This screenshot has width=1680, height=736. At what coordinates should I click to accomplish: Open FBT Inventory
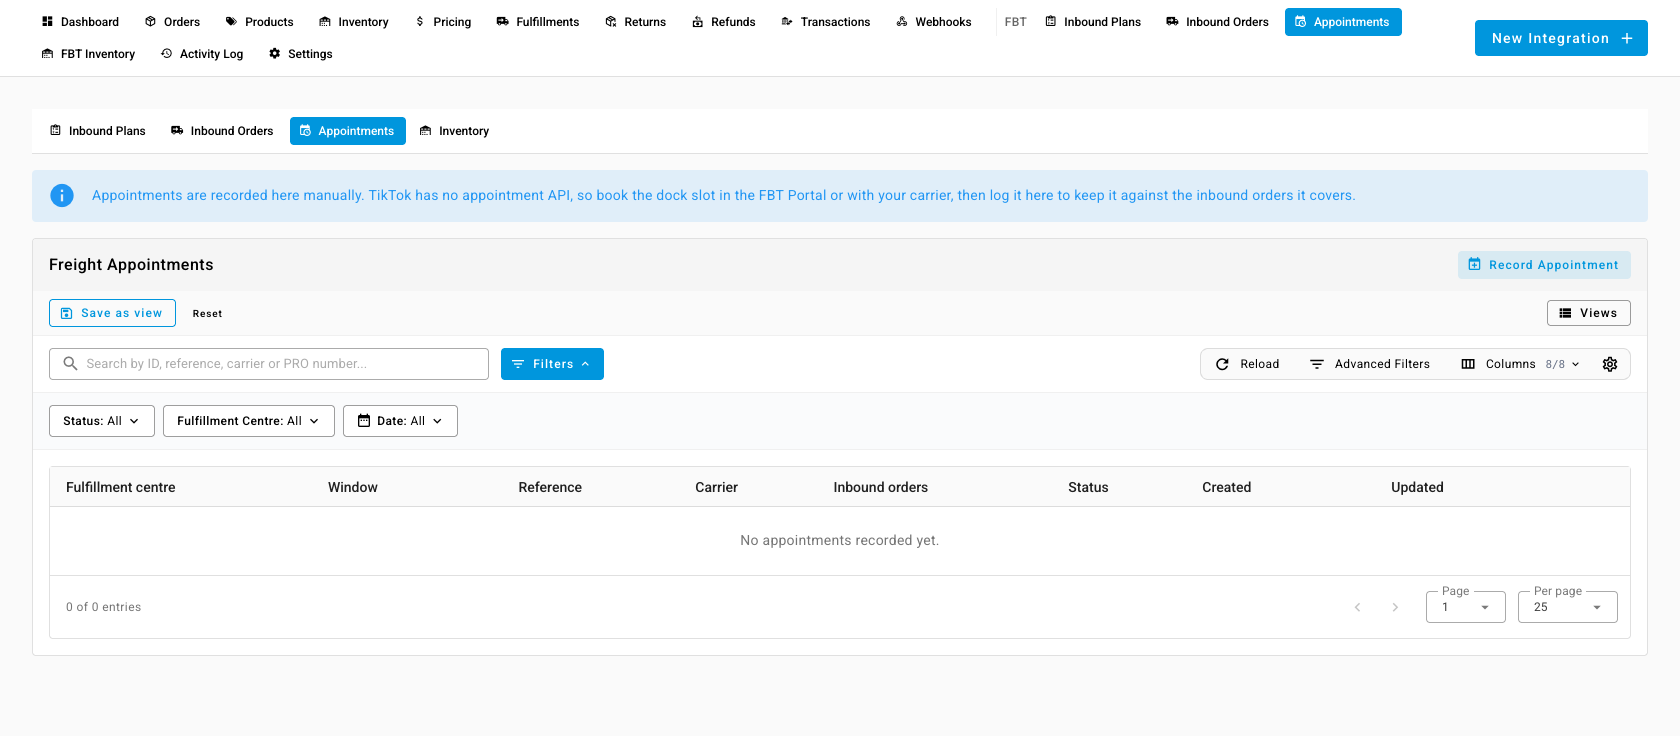88,54
